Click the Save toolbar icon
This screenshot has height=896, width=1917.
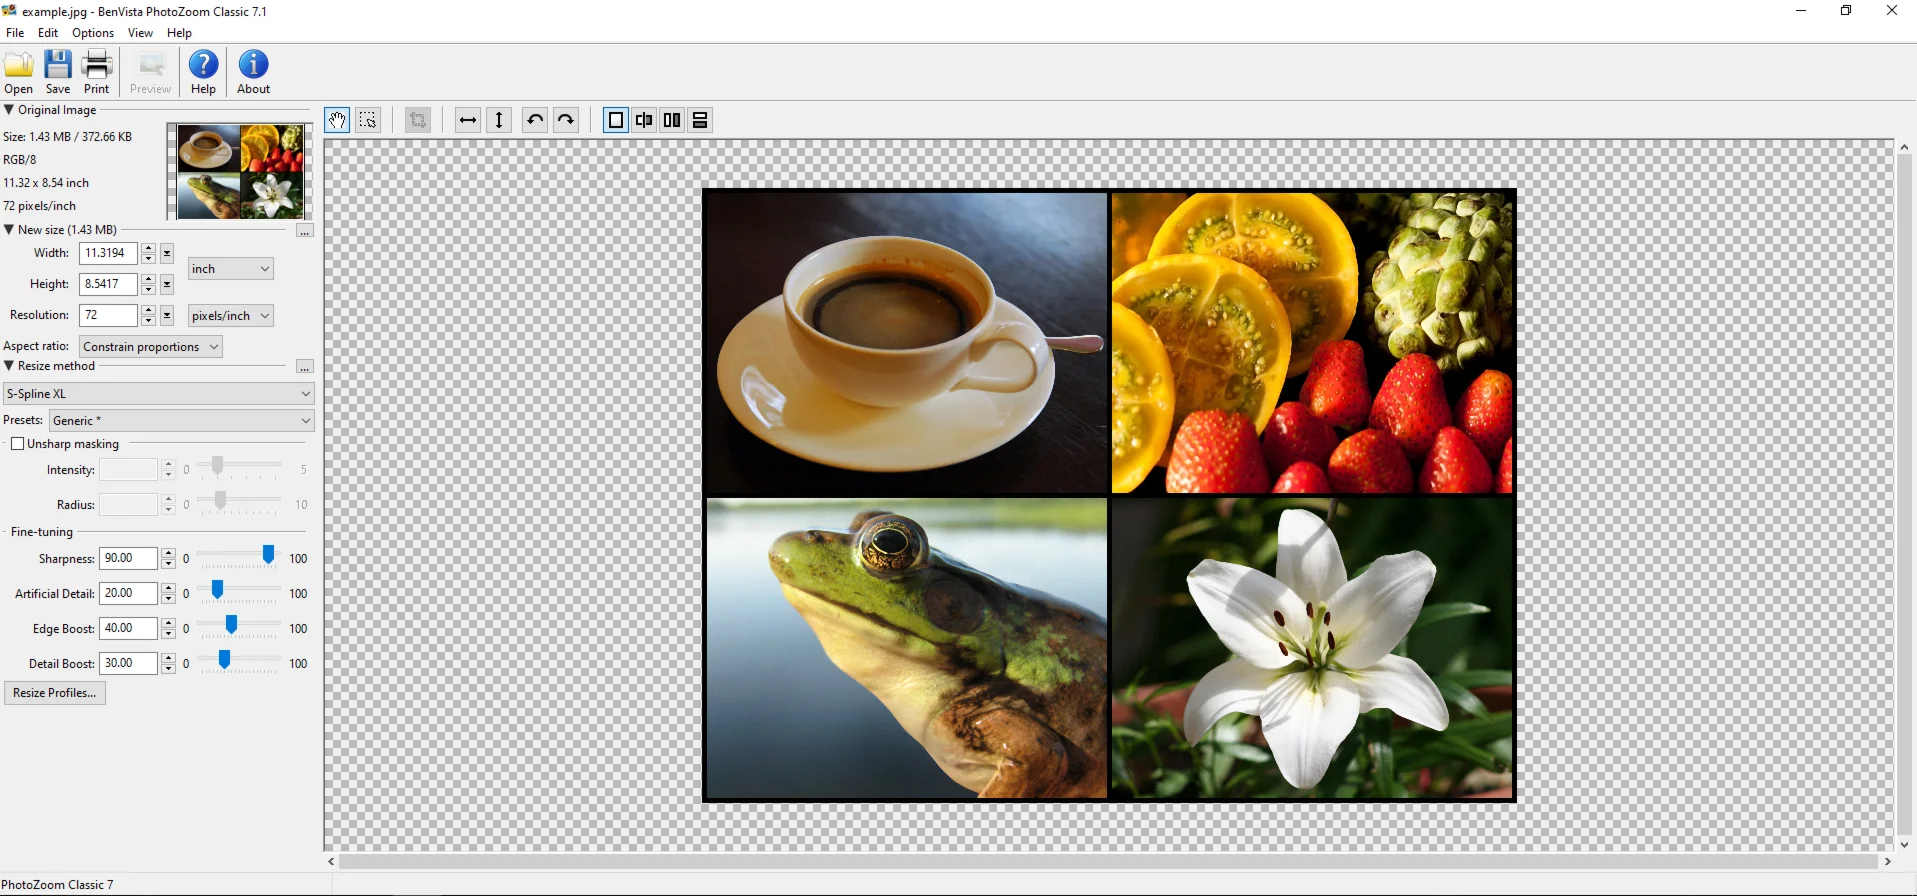tap(58, 72)
